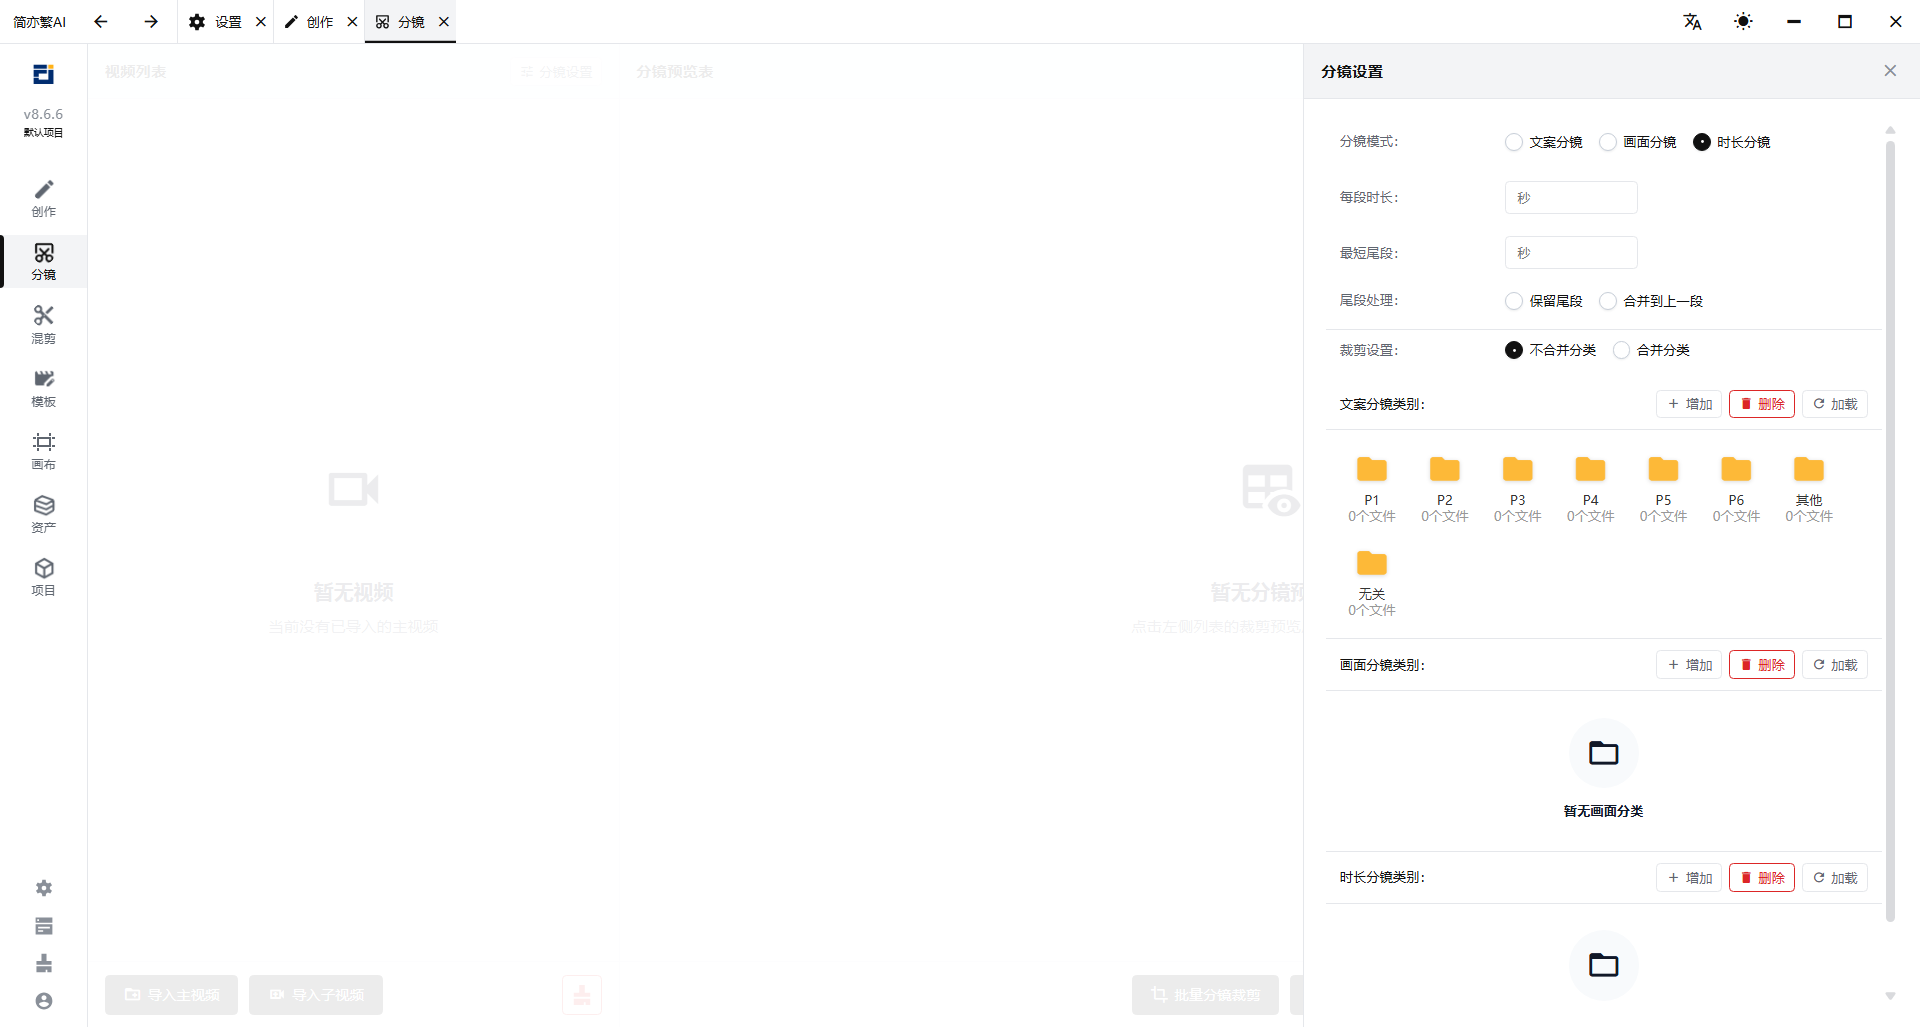Select 画面分镜 mode radio button

click(1608, 142)
